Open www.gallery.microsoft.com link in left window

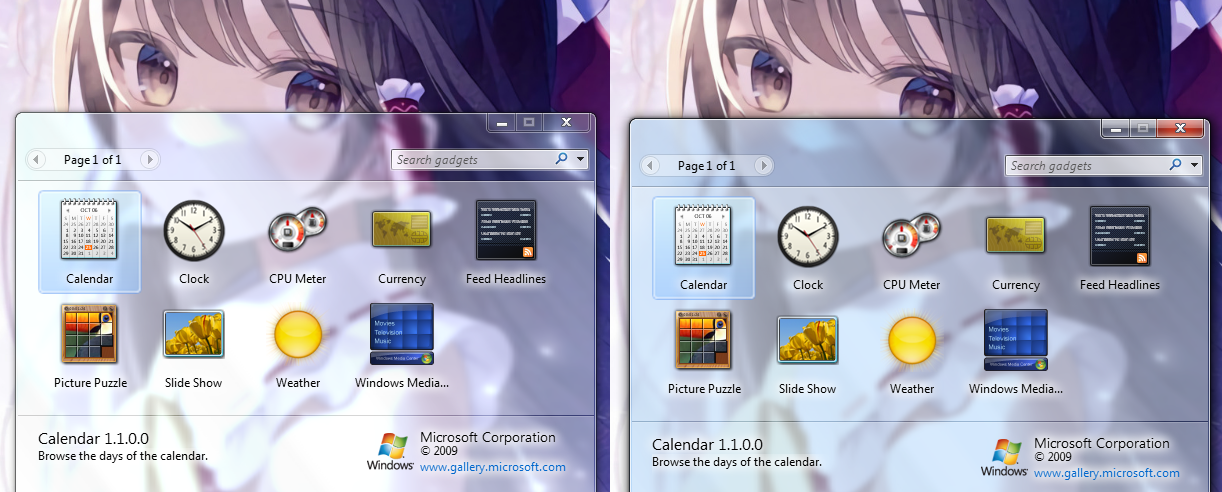493,467
